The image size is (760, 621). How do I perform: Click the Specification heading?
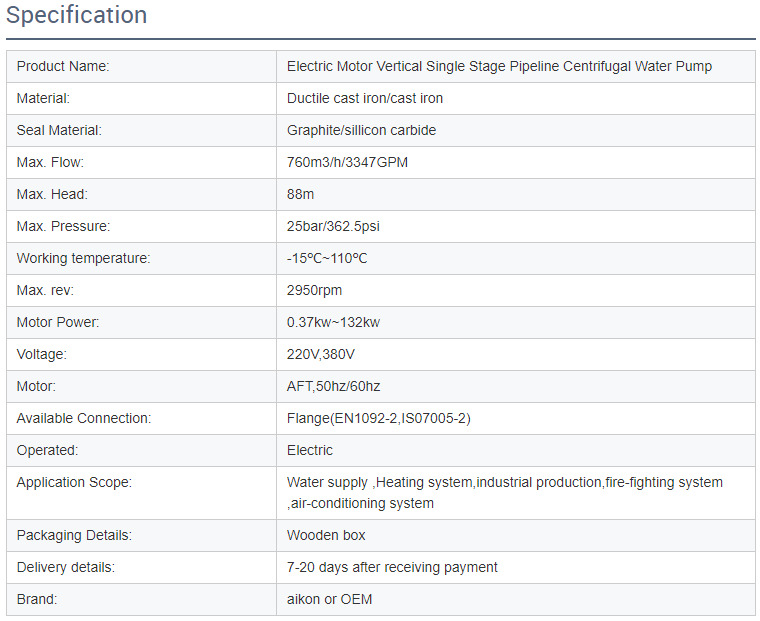point(77,15)
